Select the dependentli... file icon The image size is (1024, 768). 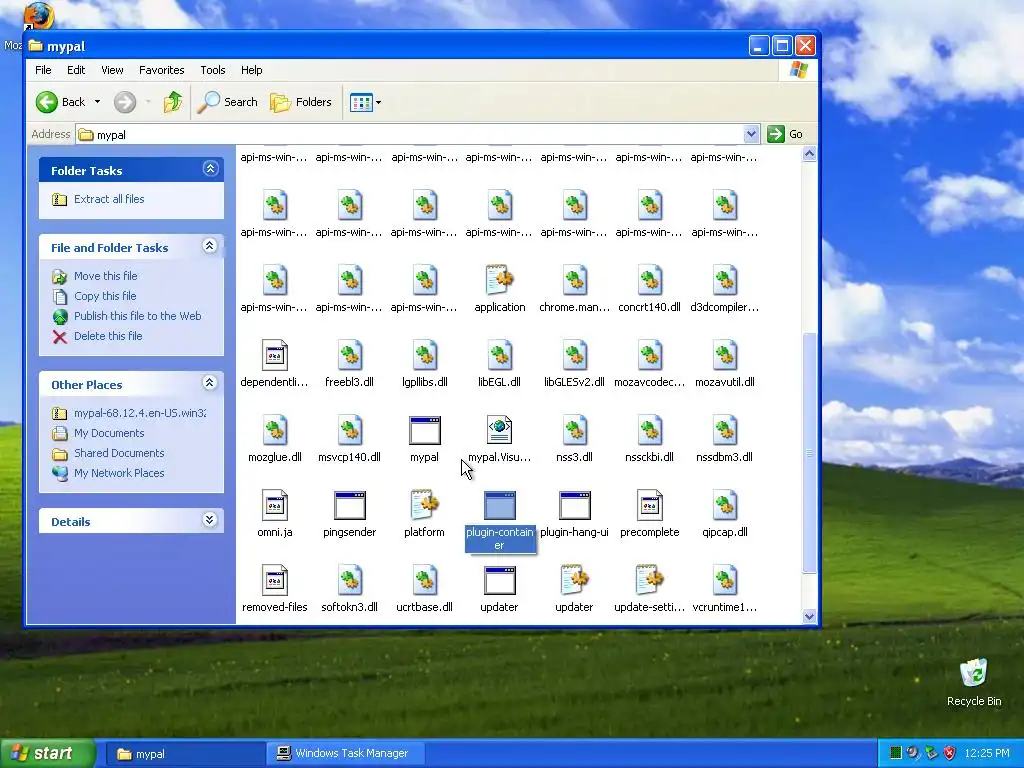coord(274,355)
